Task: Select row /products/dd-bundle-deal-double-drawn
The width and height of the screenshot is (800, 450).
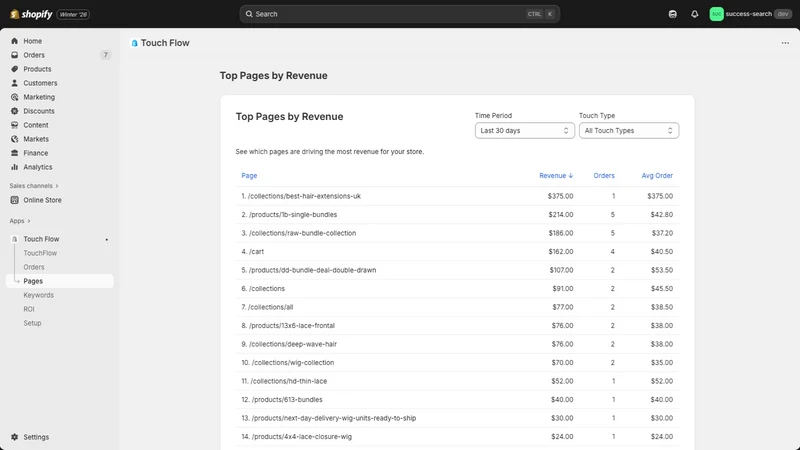Action: (x=457, y=270)
